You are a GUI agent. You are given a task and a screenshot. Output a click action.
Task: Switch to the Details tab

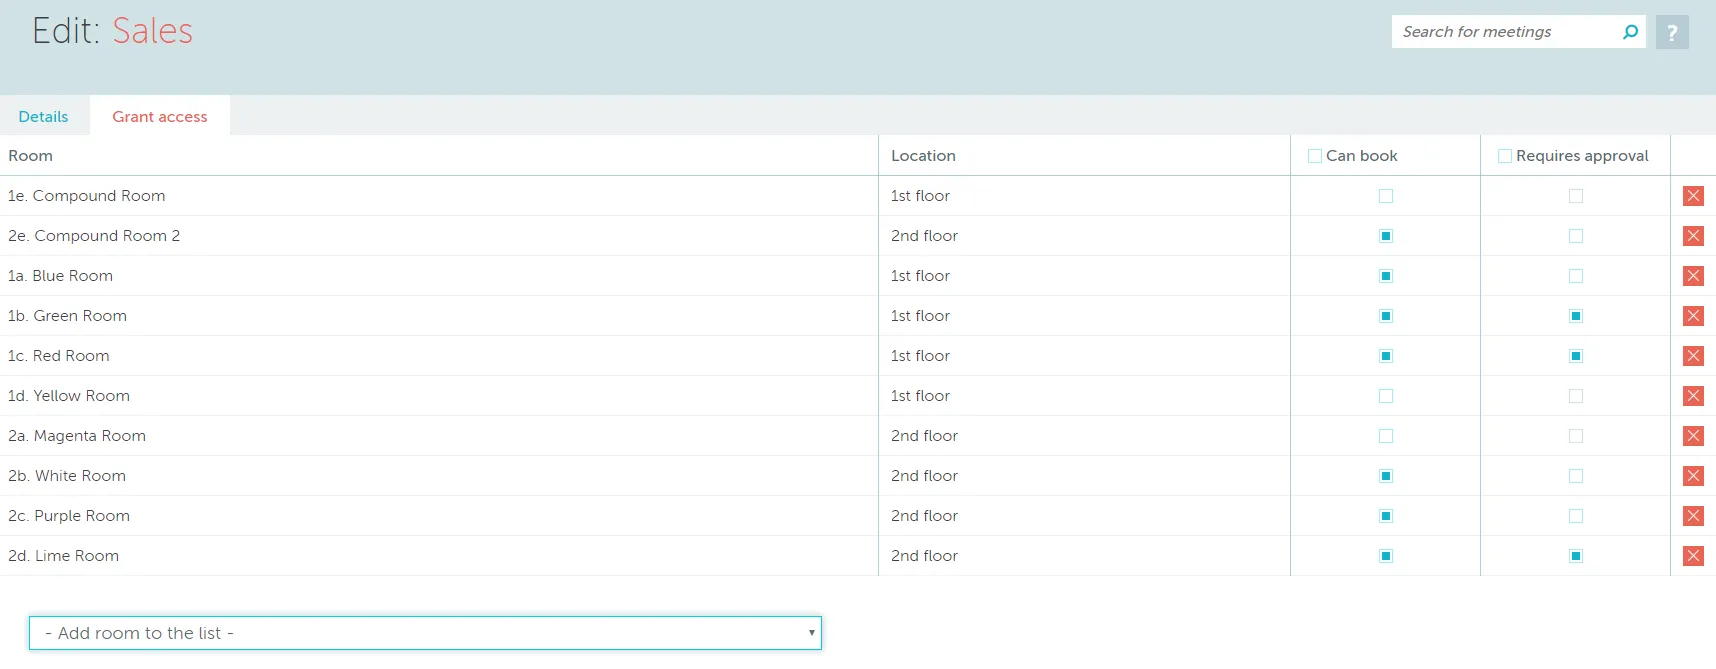click(43, 117)
